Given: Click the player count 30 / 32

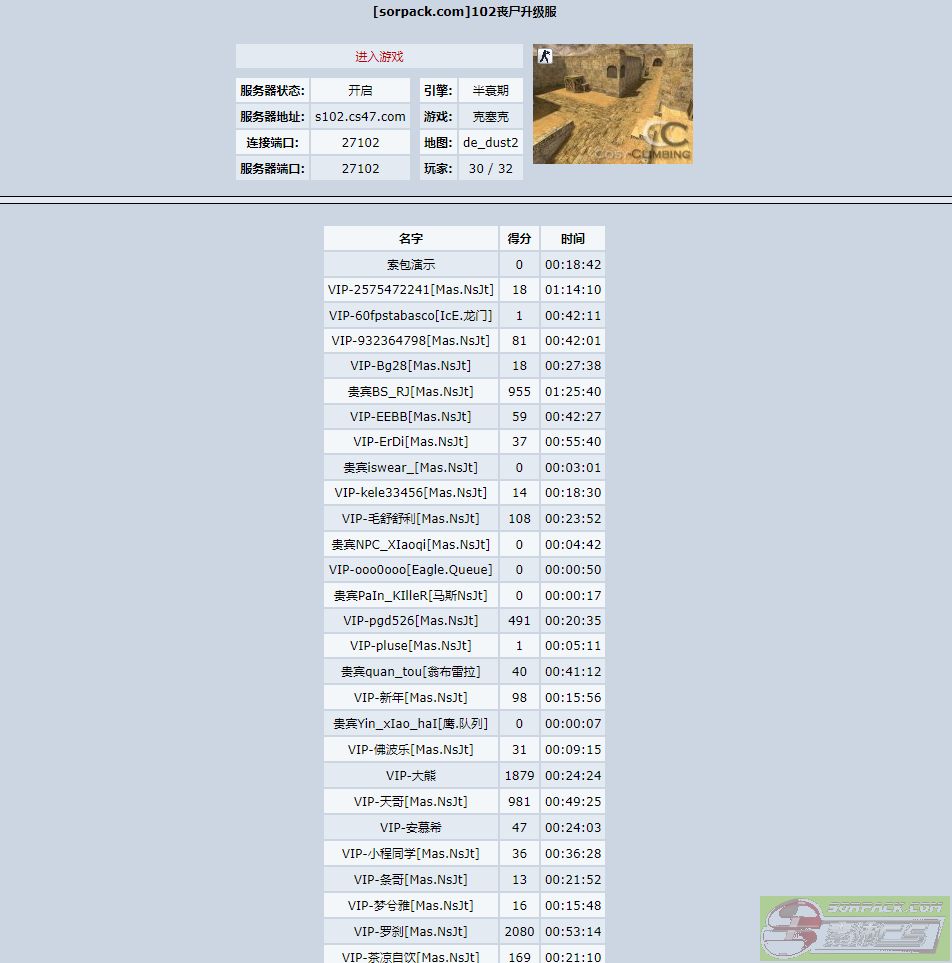Looking at the screenshot, I should pyautogui.click(x=490, y=168).
